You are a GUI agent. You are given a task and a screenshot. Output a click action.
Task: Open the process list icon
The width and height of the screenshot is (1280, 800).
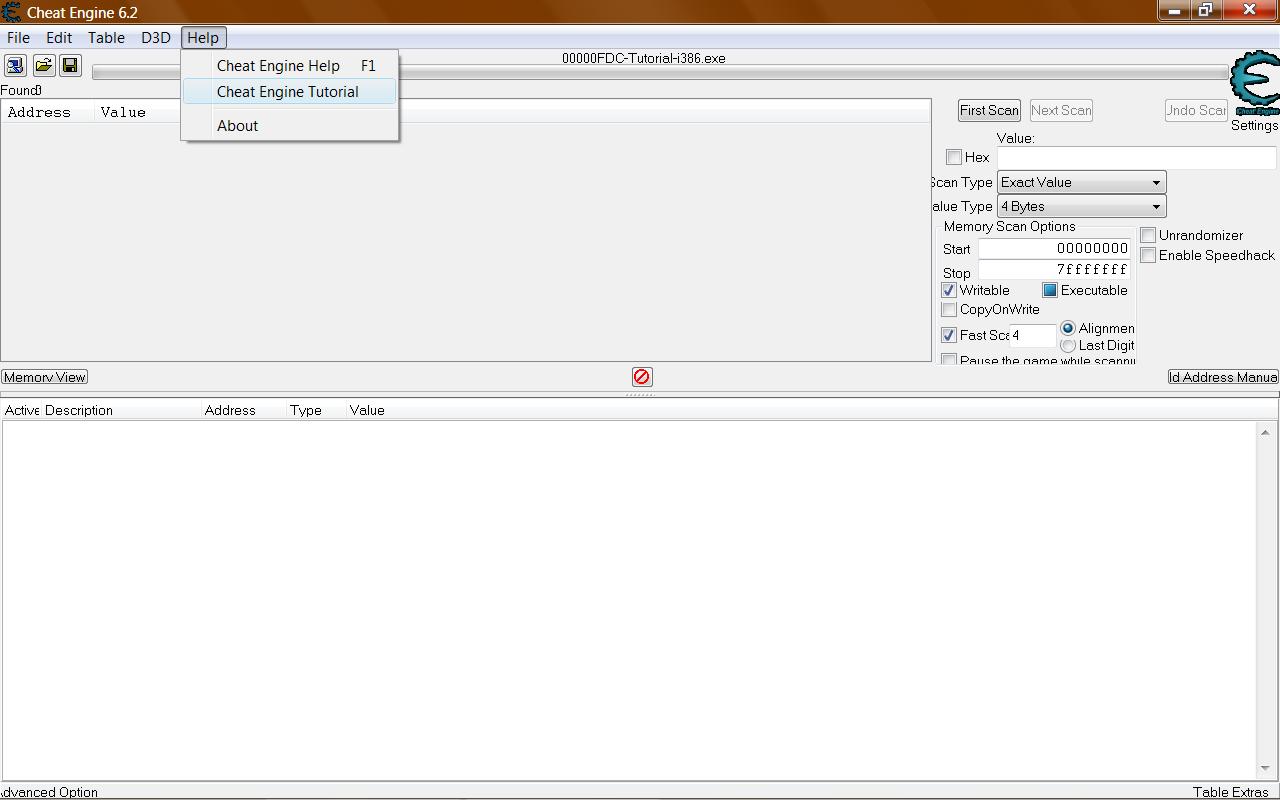(x=15, y=66)
